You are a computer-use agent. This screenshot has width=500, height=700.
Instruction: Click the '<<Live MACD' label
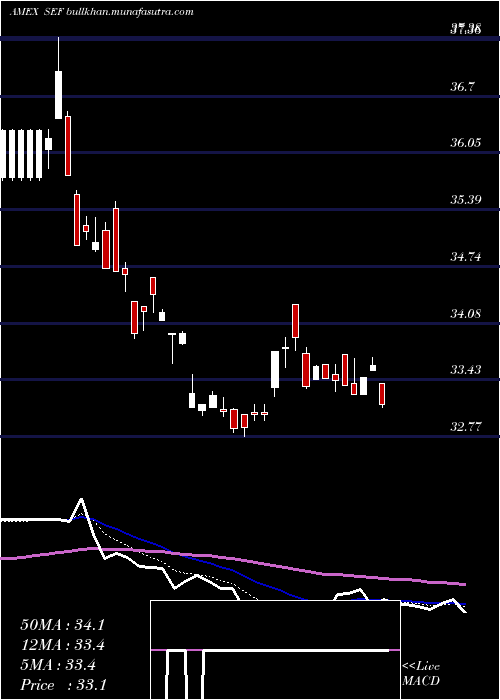[421, 674]
